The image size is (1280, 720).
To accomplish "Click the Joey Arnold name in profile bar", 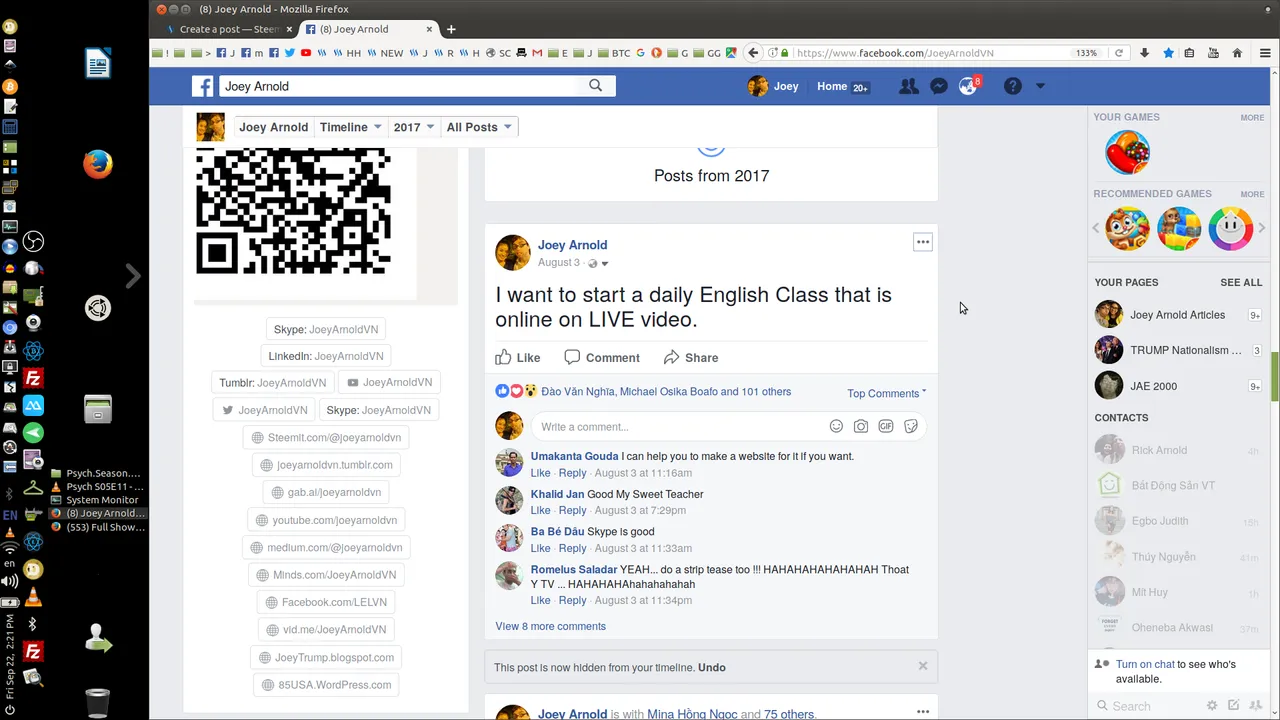I will (x=273, y=127).
